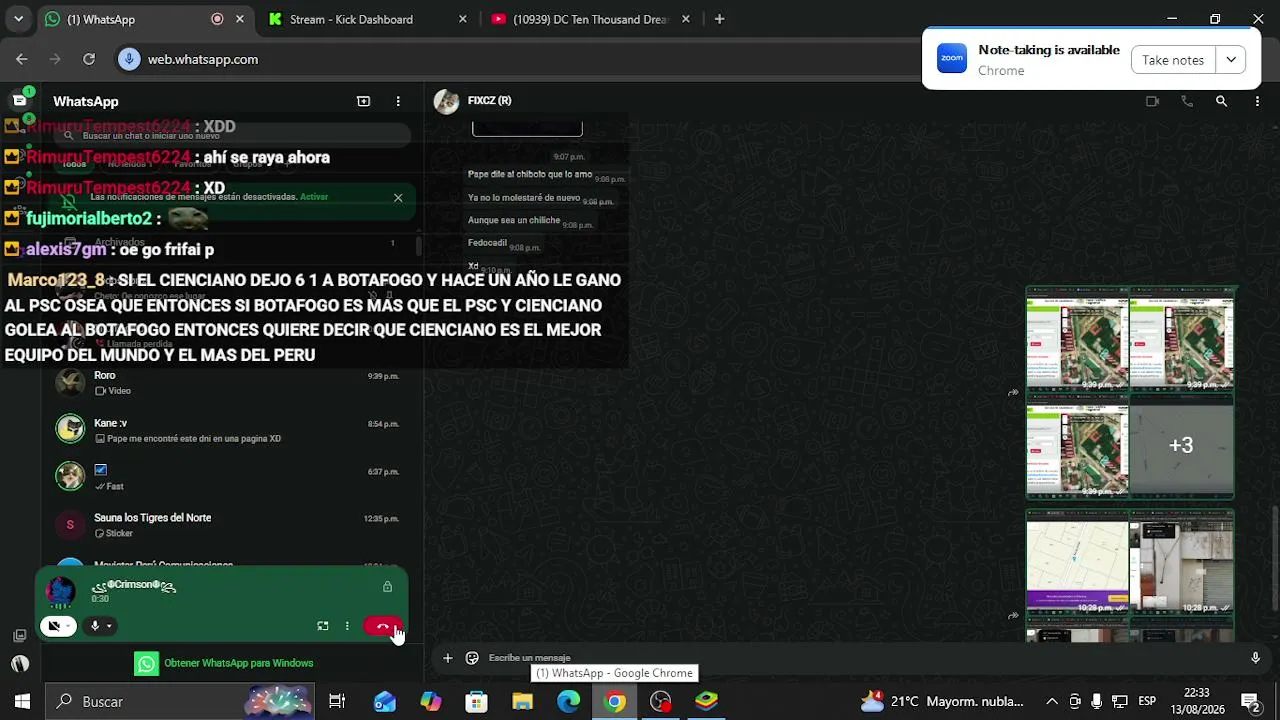Viewport: 1280px width, 720px height.
Task: Expand microphone options arrow in call panel
Action: 109,626
